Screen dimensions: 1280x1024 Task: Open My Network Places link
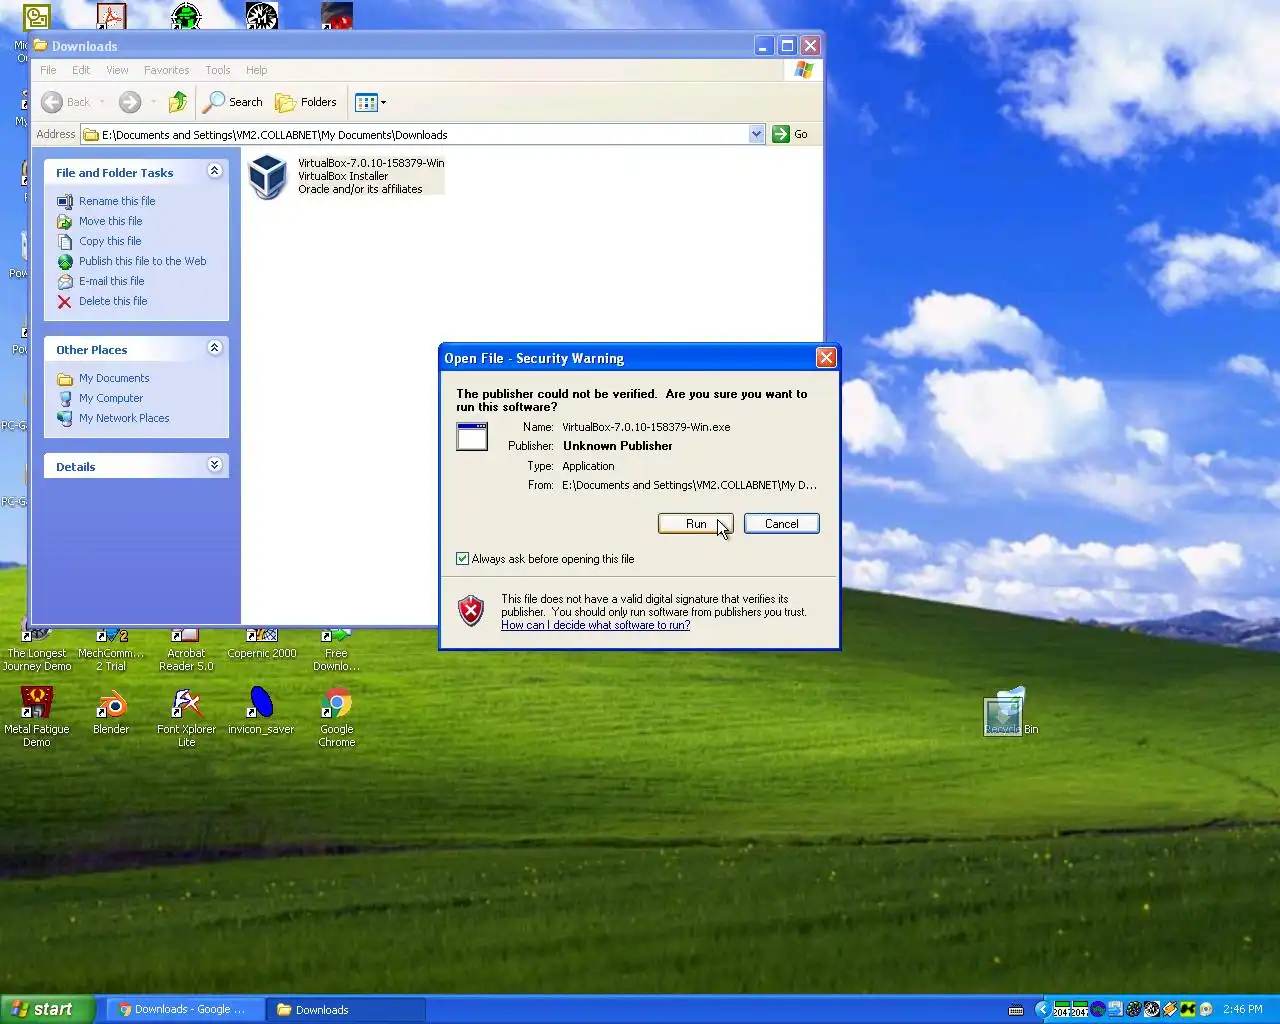124,418
